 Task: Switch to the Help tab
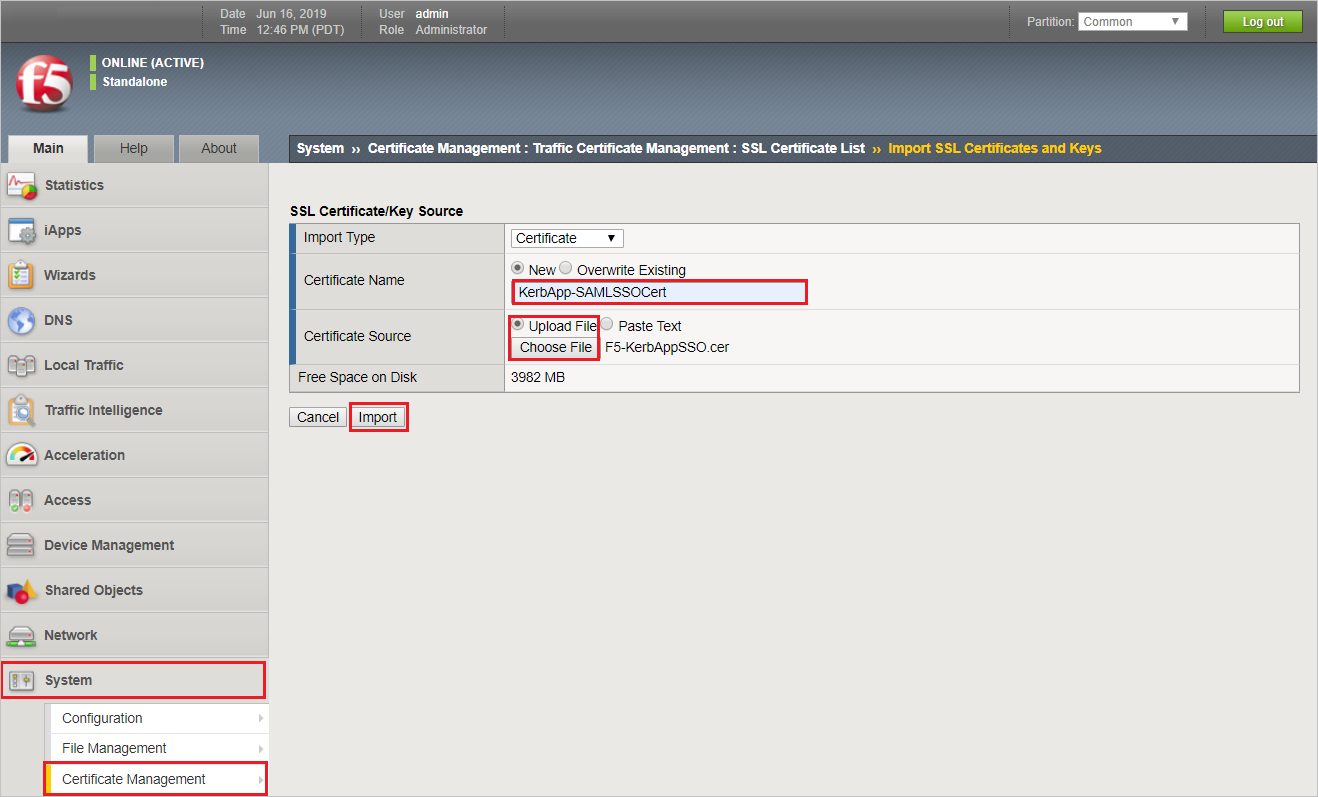click(134, 148)
